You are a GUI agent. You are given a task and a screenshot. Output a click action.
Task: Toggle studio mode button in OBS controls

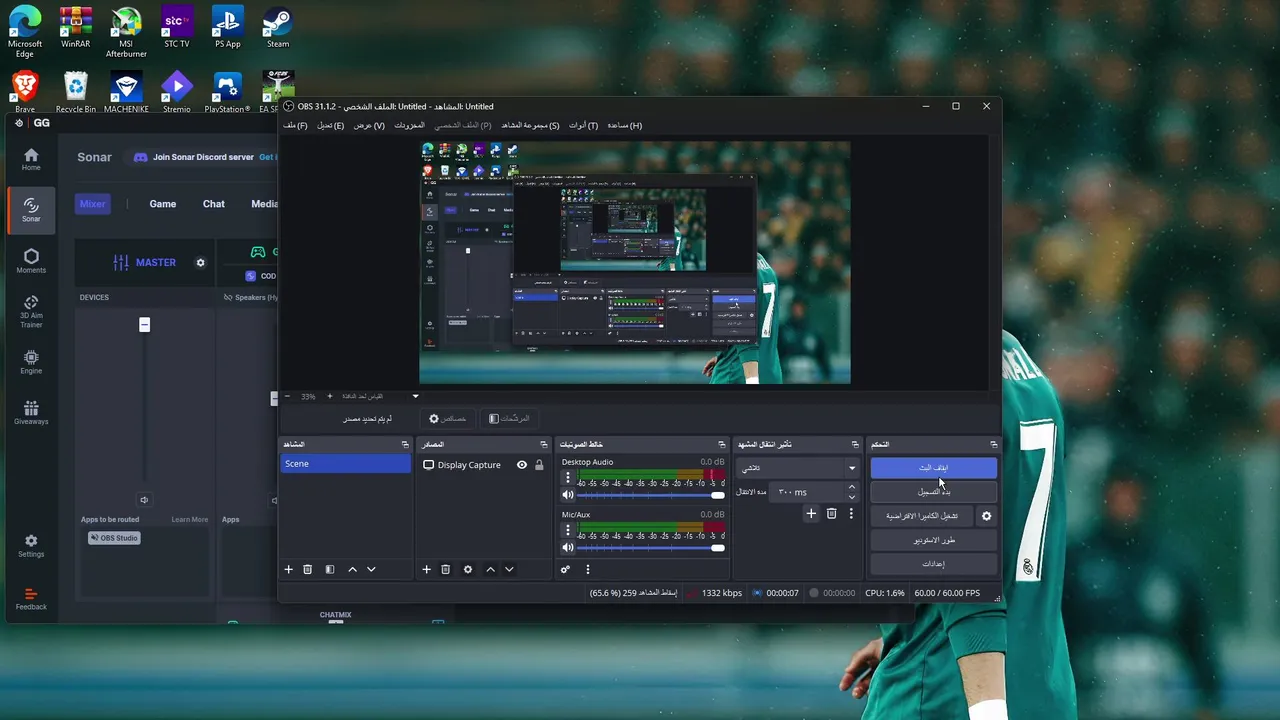coord(934,540)
